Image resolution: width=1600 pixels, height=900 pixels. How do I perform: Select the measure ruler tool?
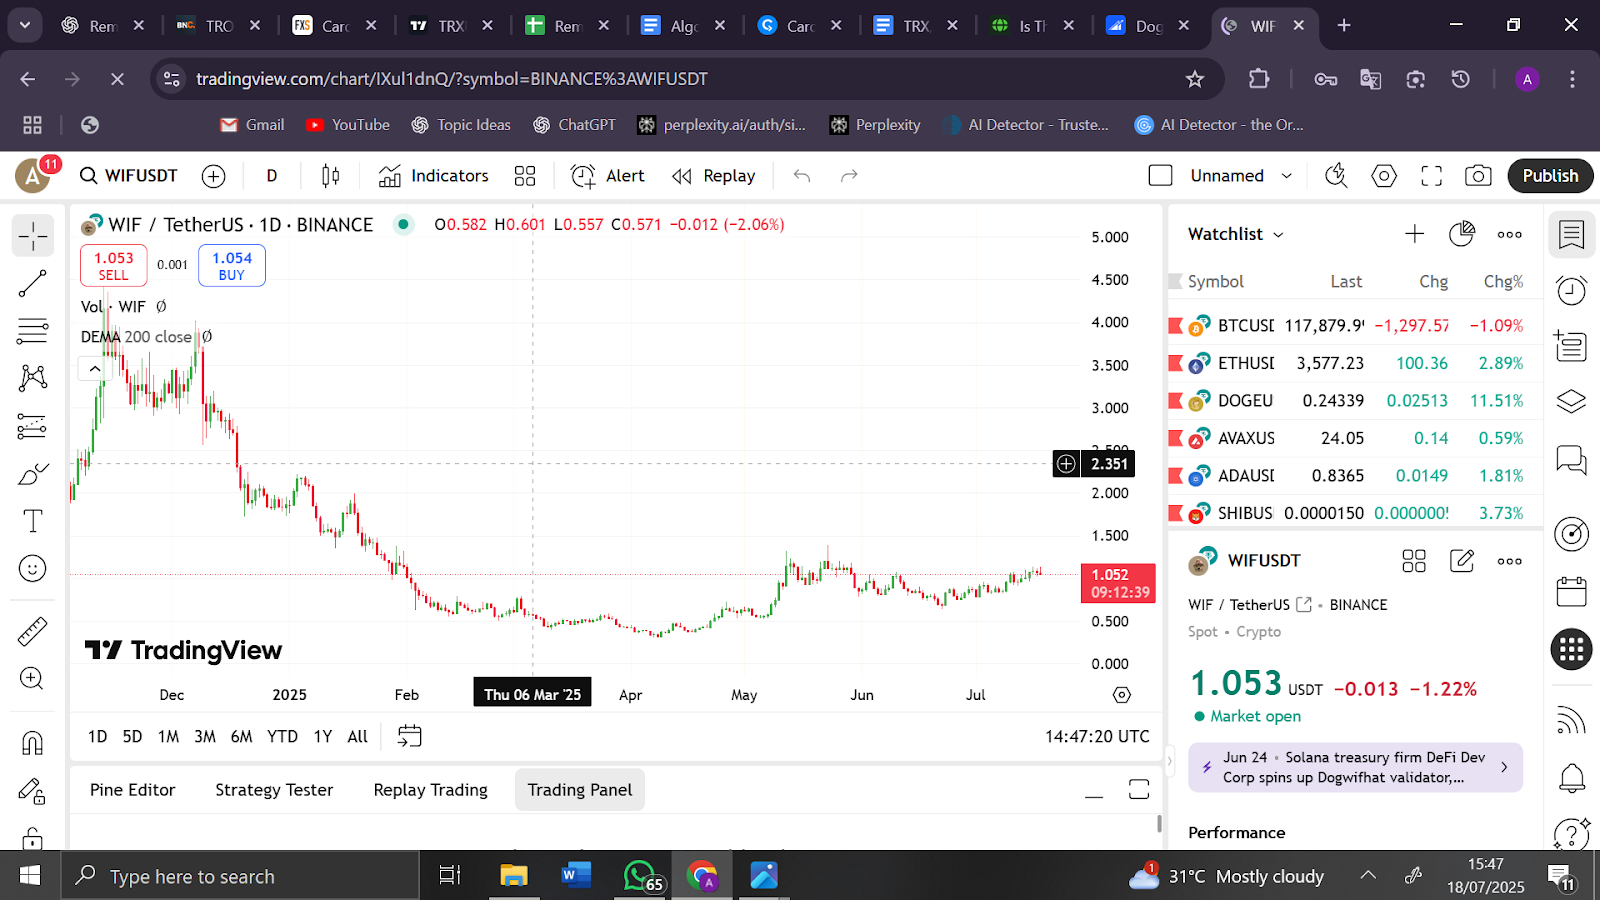tap(32, 631)
